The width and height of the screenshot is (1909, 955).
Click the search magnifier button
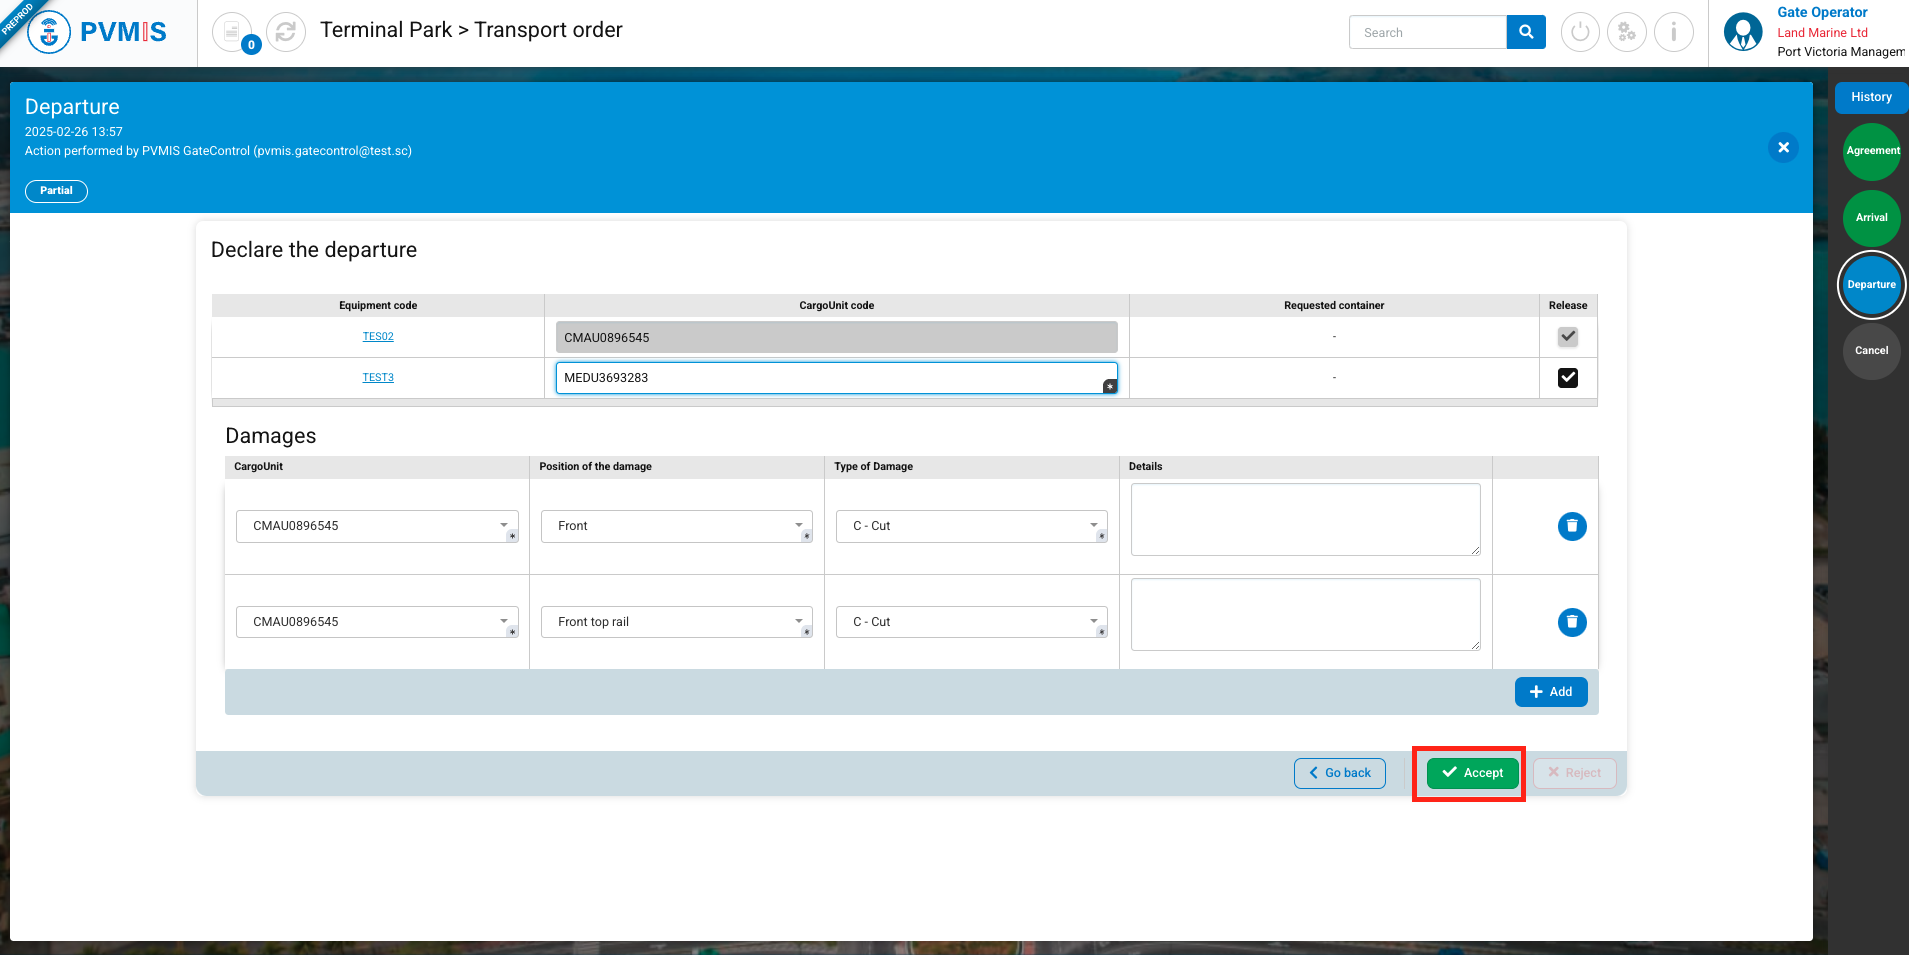coord(1526,32)
